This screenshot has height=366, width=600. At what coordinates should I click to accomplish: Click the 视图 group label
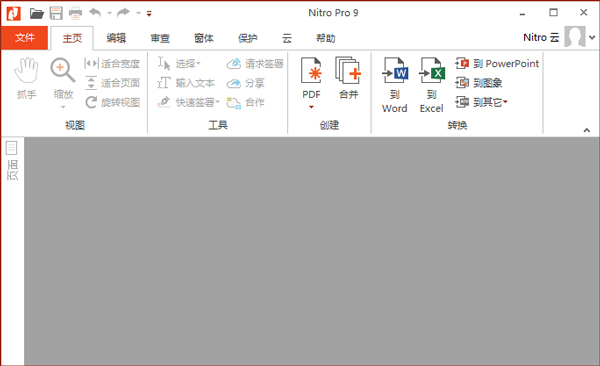(75, 125)
